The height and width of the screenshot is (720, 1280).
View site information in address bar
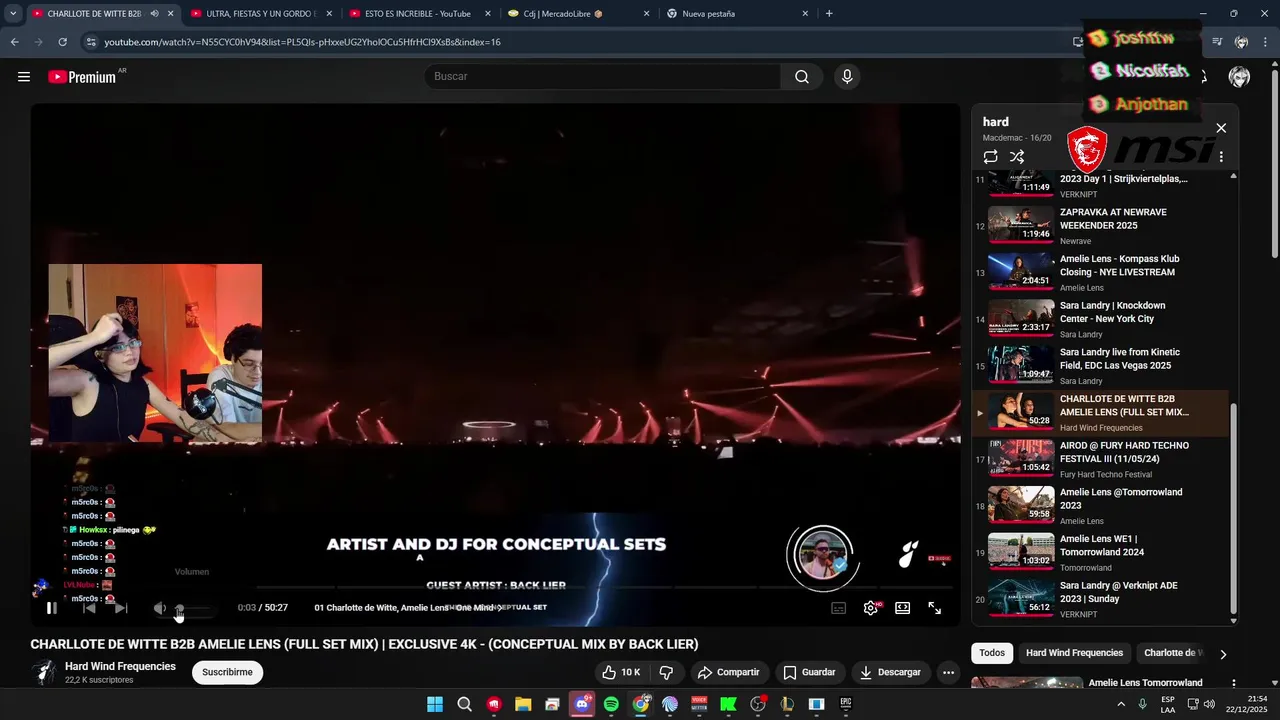point(91,42)
